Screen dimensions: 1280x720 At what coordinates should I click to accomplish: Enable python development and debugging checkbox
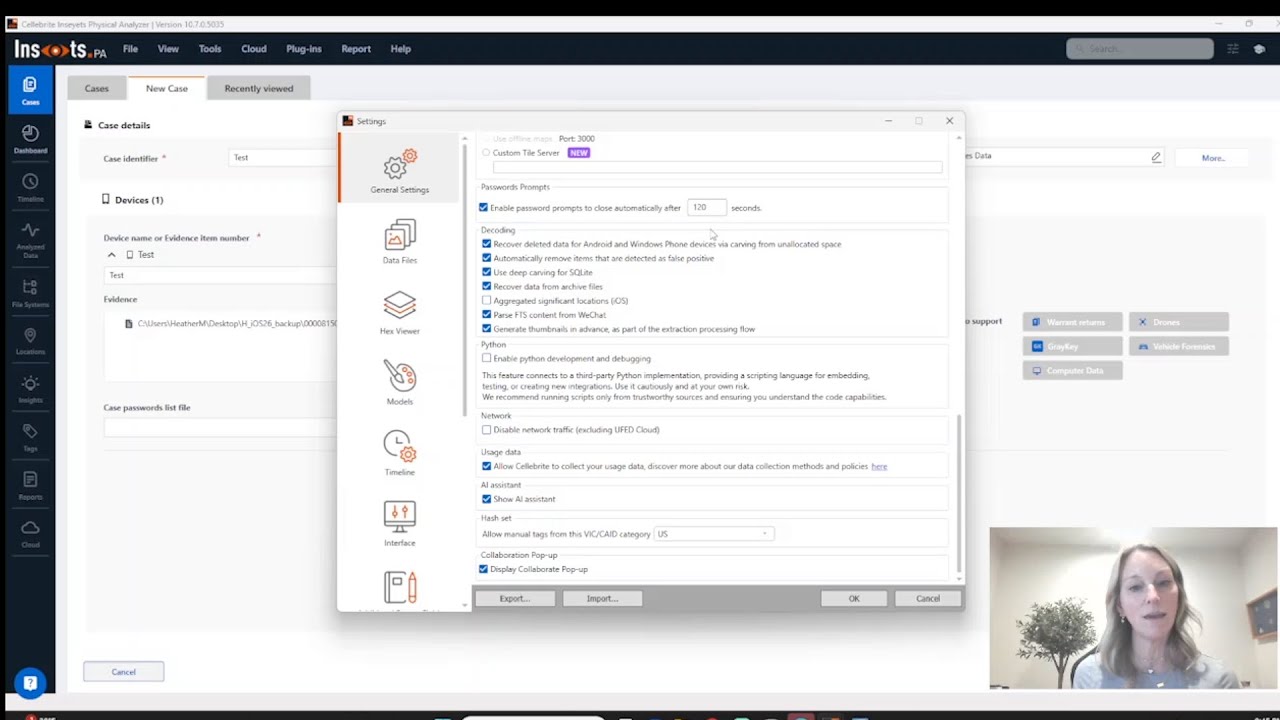pyautogui.click(x=487, y=358)
